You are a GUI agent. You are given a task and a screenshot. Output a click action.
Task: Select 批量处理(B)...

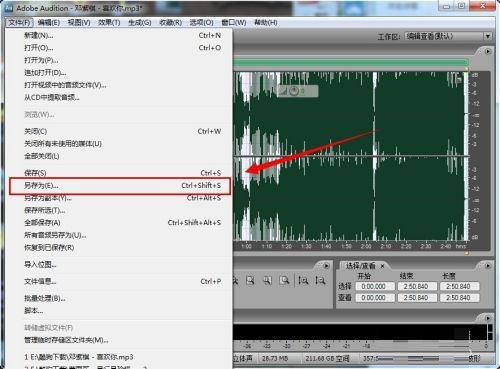120,298
